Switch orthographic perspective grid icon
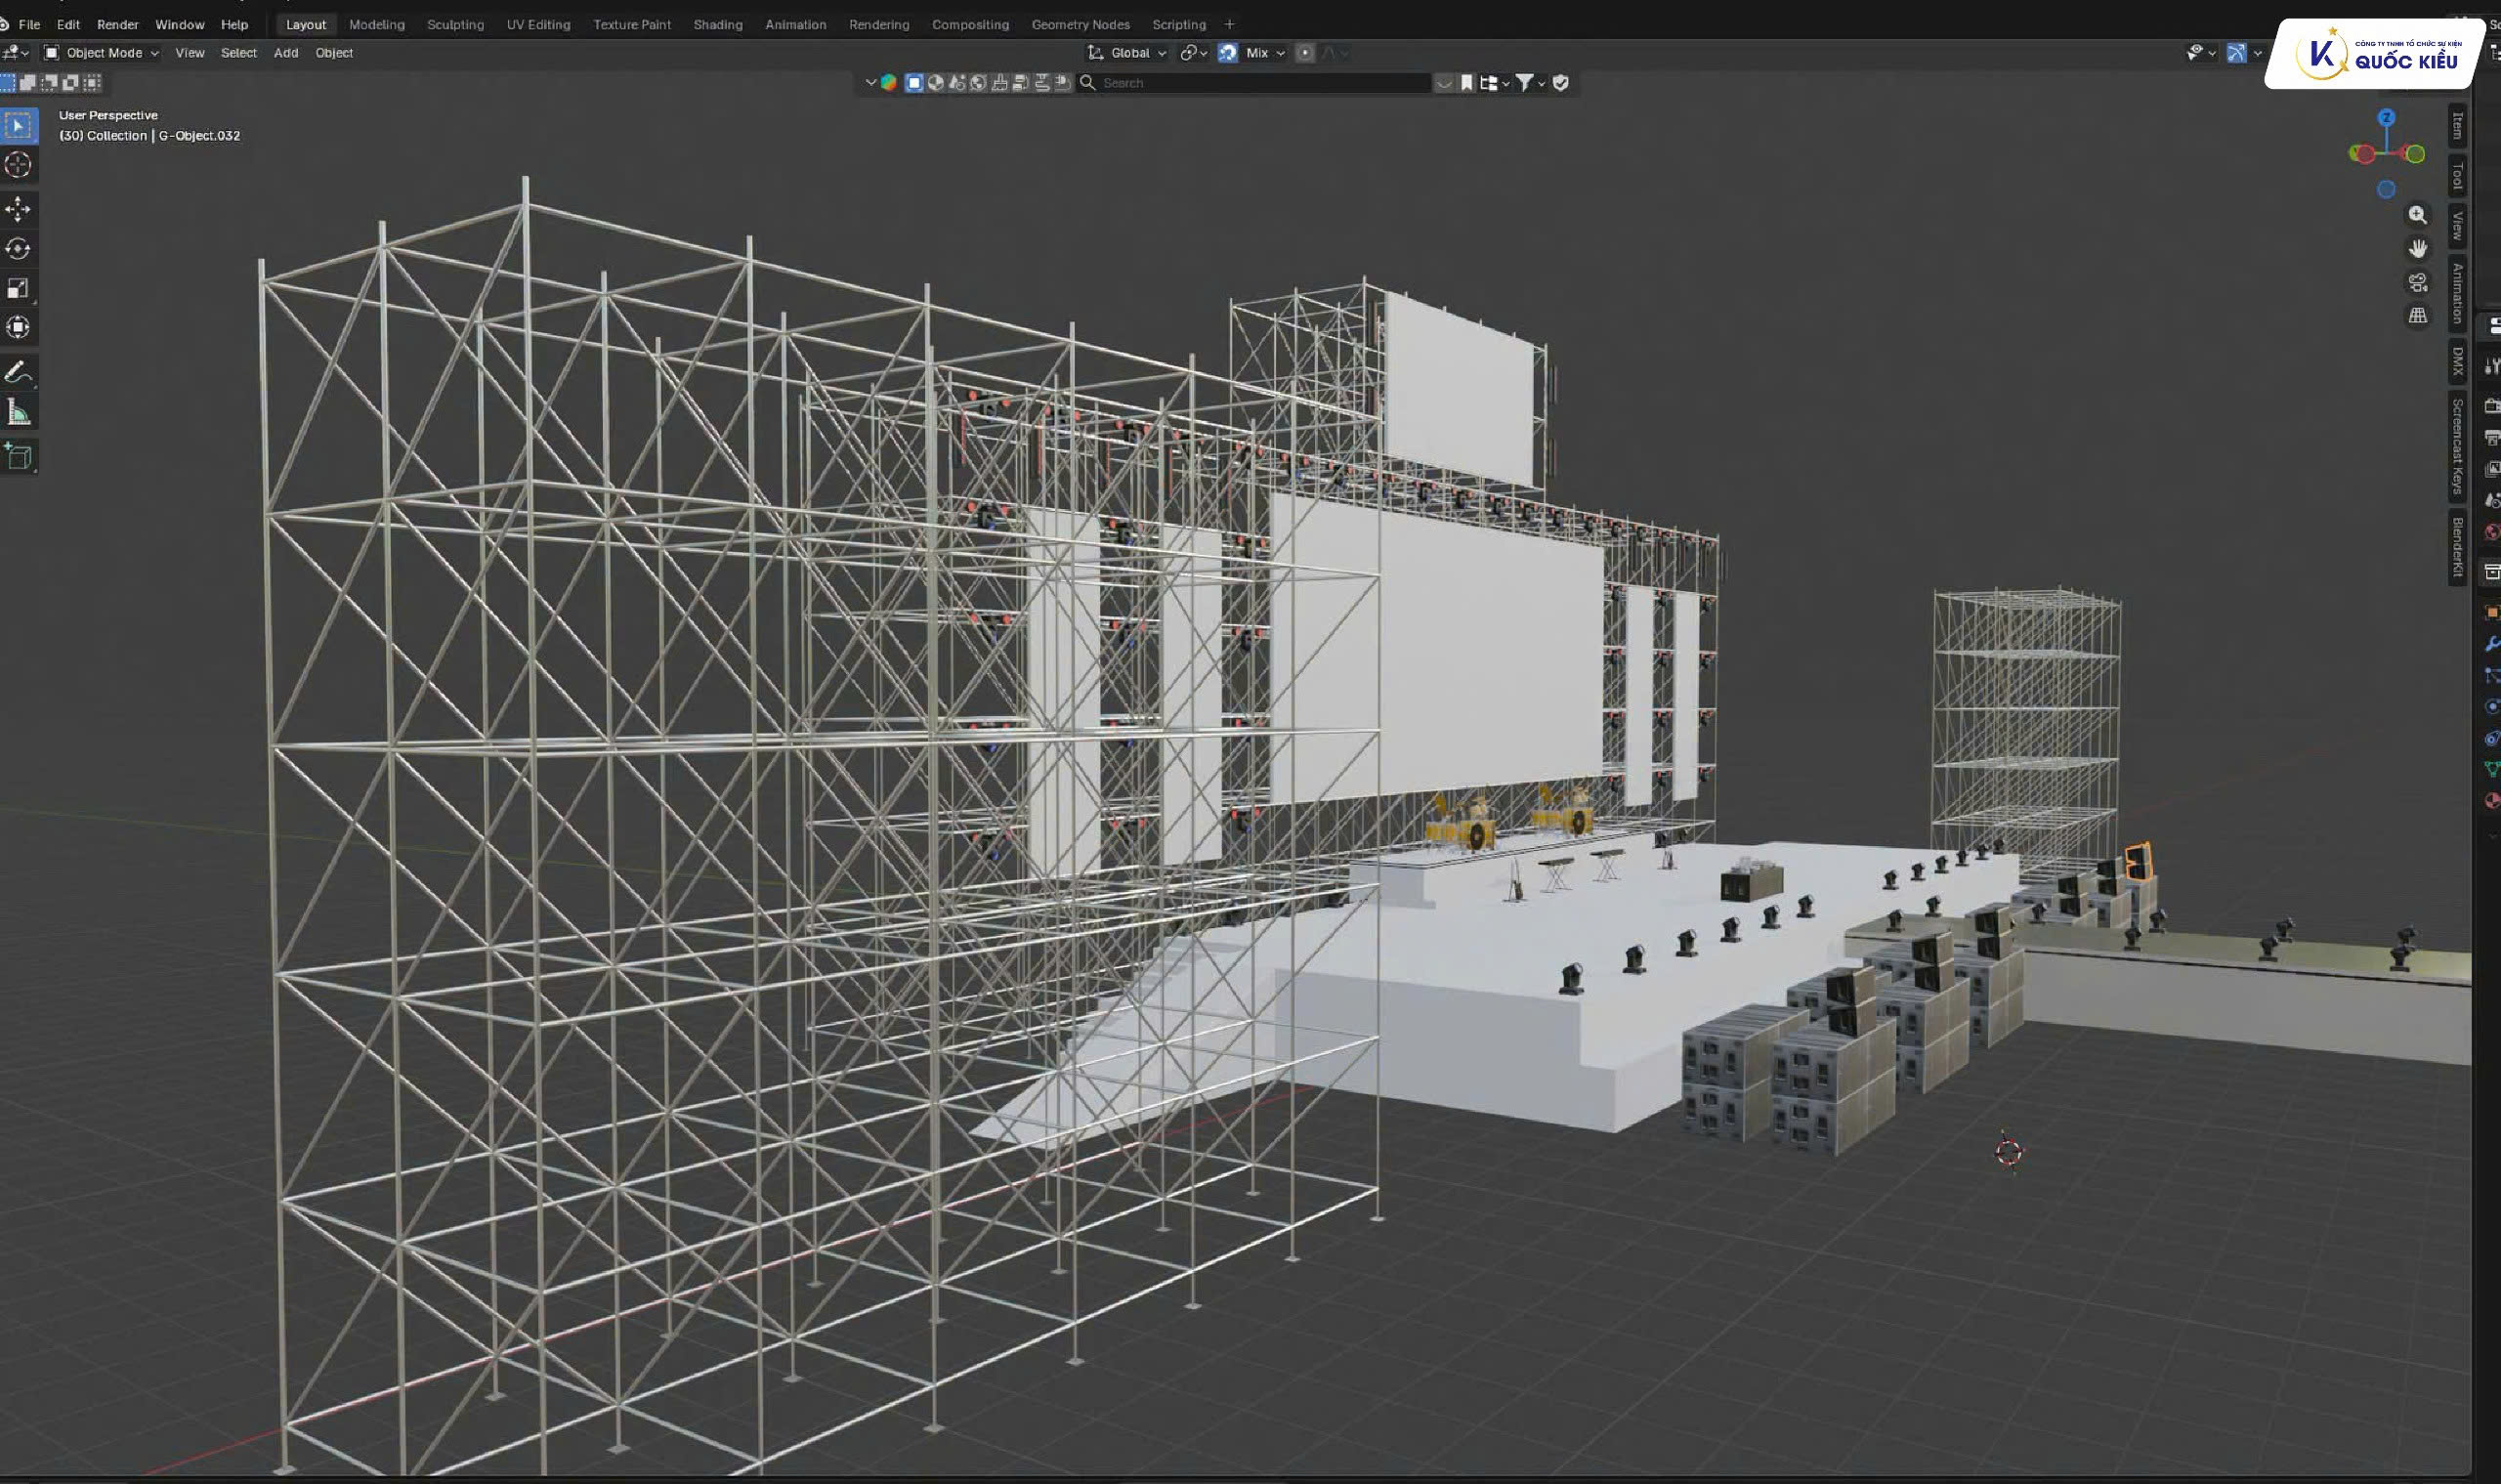The height and width of the screenshot is (1484, 2501). click(2417, 316)
